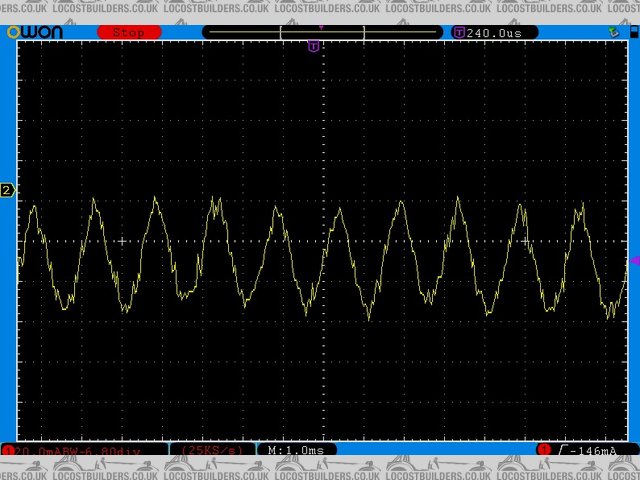Screen dimensions: 640x480
Task: Click the red Stop run-status indicator
Action: (x=128, y=32)
